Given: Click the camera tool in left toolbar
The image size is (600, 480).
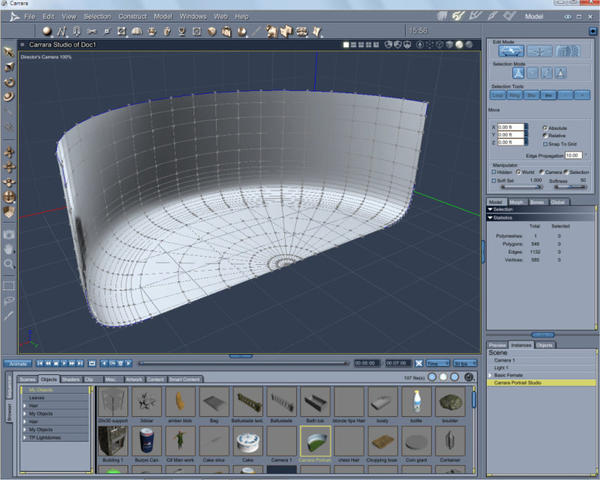Looking at the screenshot, I should click(x=9, y=233).
